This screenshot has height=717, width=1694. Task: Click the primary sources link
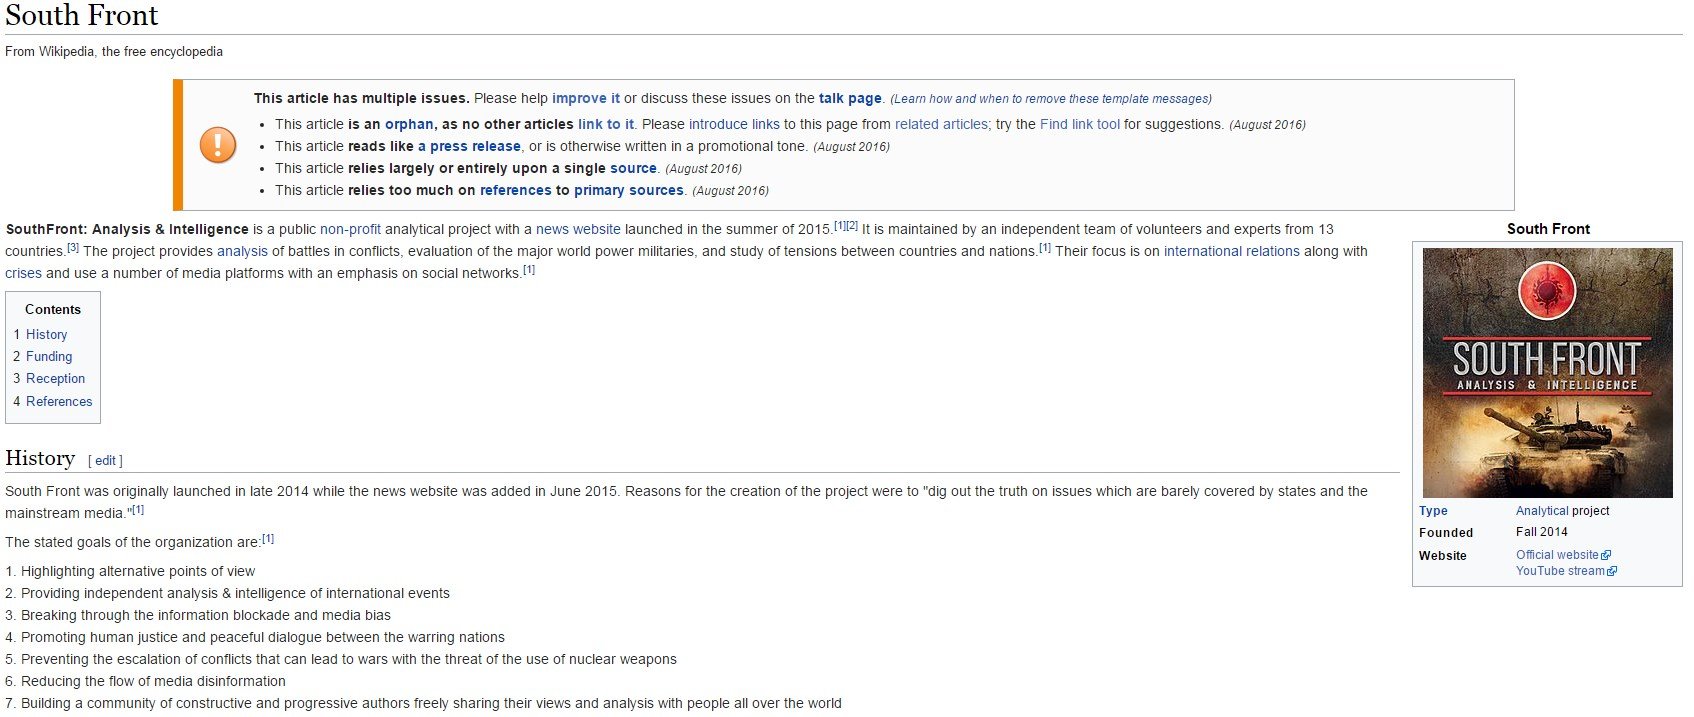pos(629,190)
